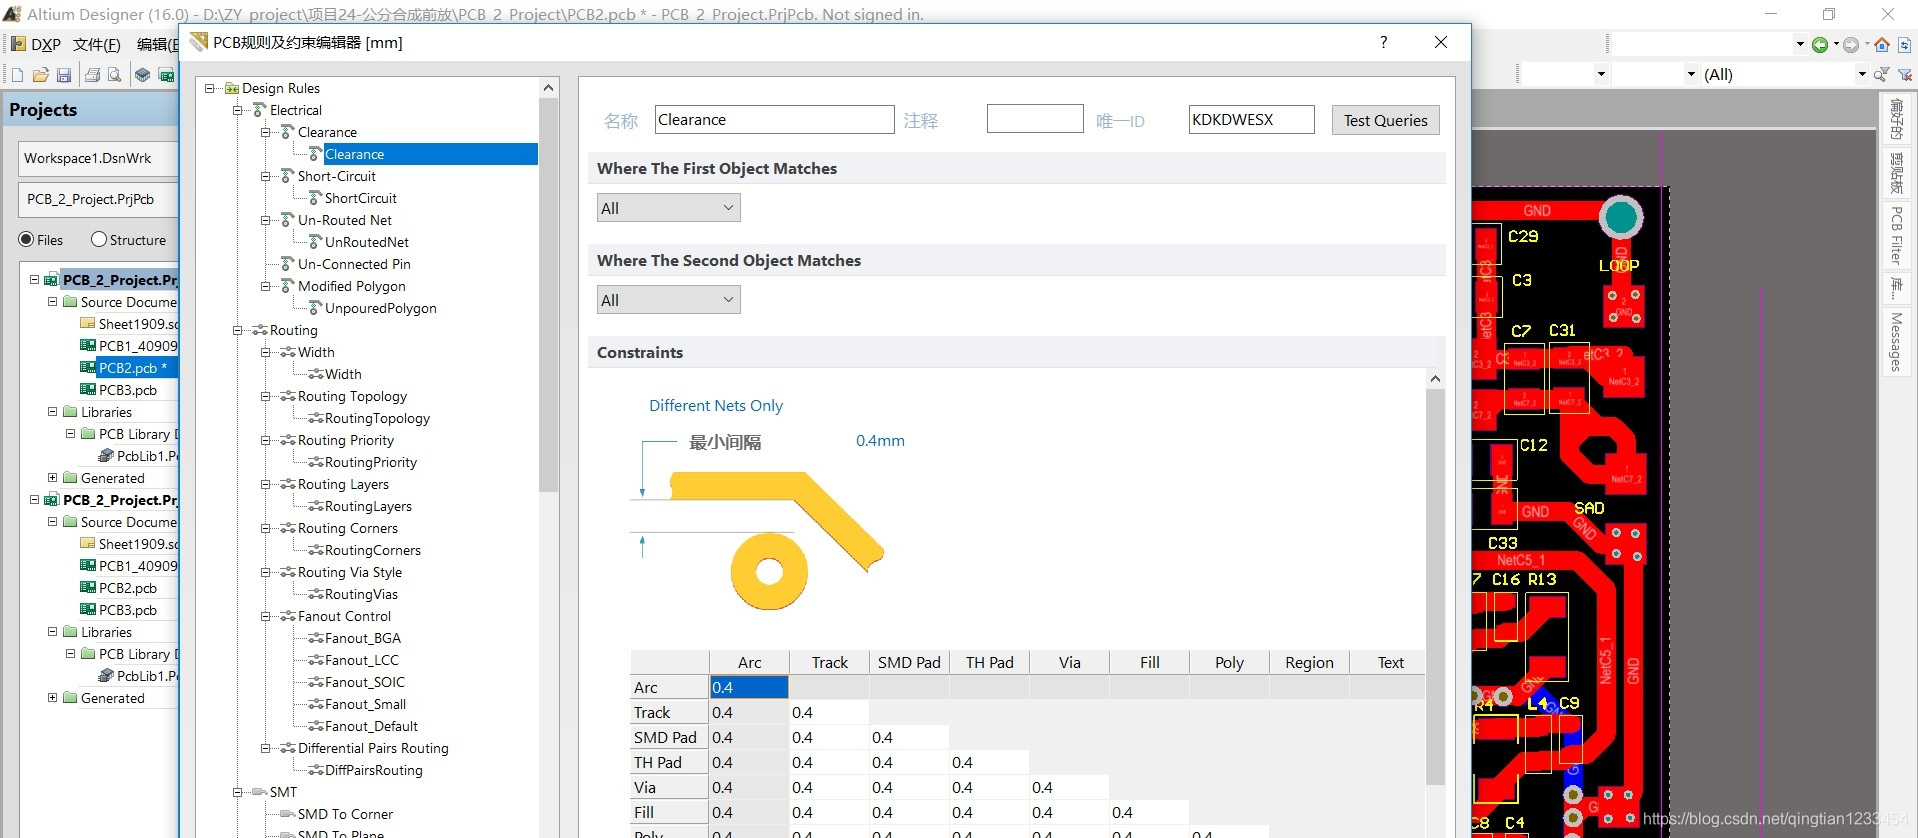
Task: Open a file with the folder icon
Action: [x=40, y=75]
